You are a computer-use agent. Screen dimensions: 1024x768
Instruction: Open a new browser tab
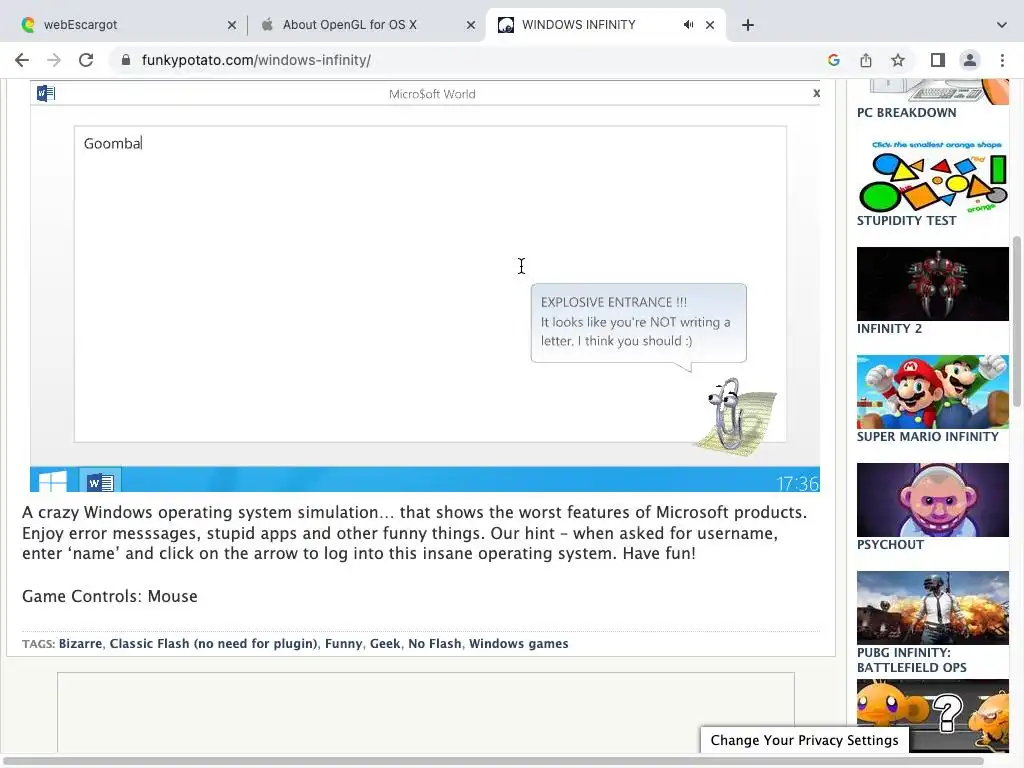748,25
